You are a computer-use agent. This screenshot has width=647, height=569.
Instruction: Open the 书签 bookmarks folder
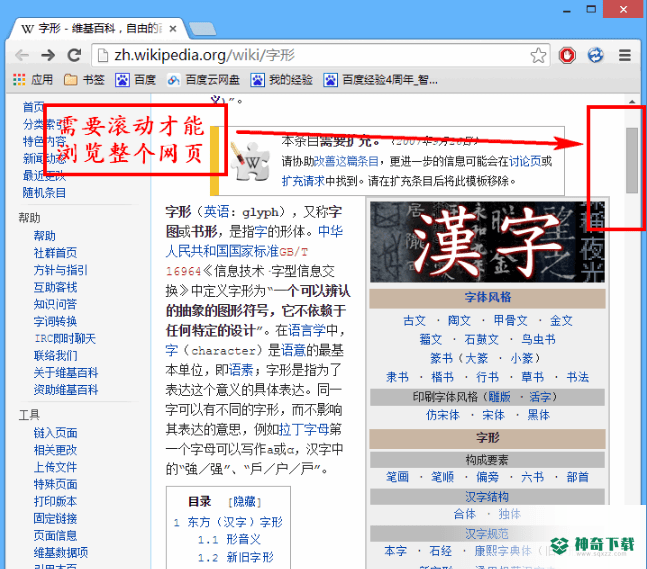[x=84, y=80]
